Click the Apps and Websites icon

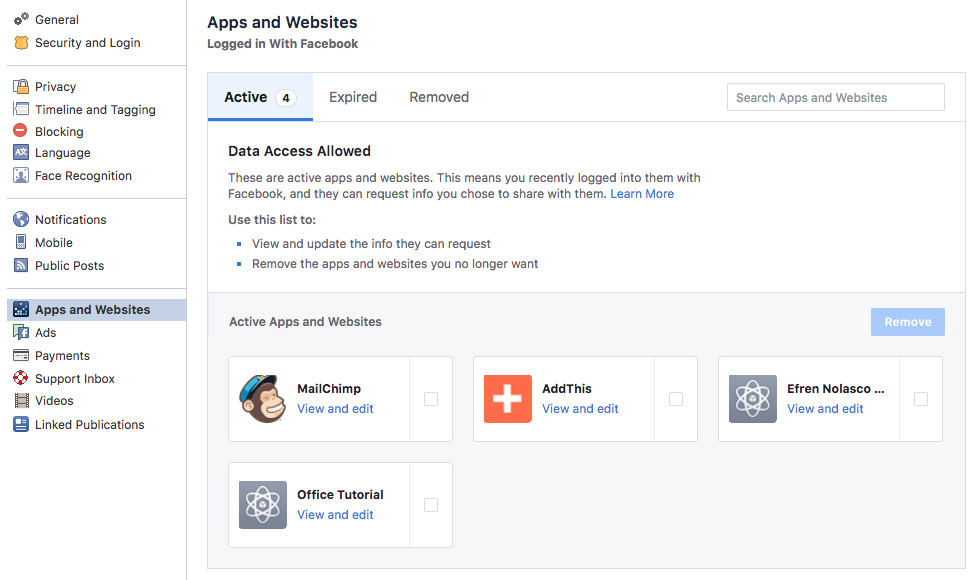[x=21, y=309]
